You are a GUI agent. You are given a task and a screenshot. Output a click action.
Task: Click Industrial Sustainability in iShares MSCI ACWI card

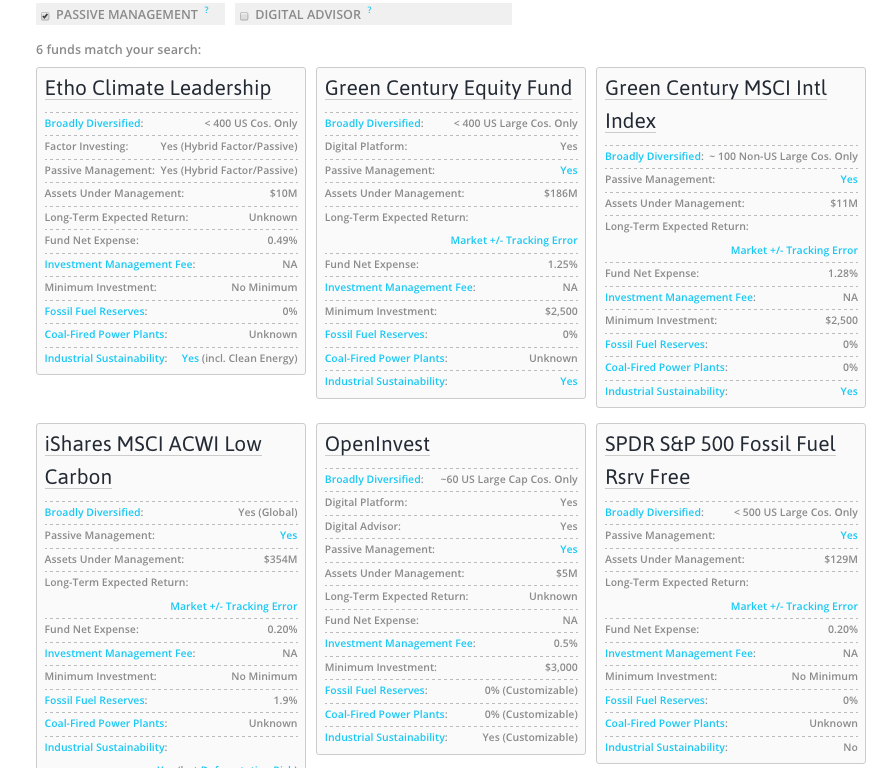pos(106,747)
